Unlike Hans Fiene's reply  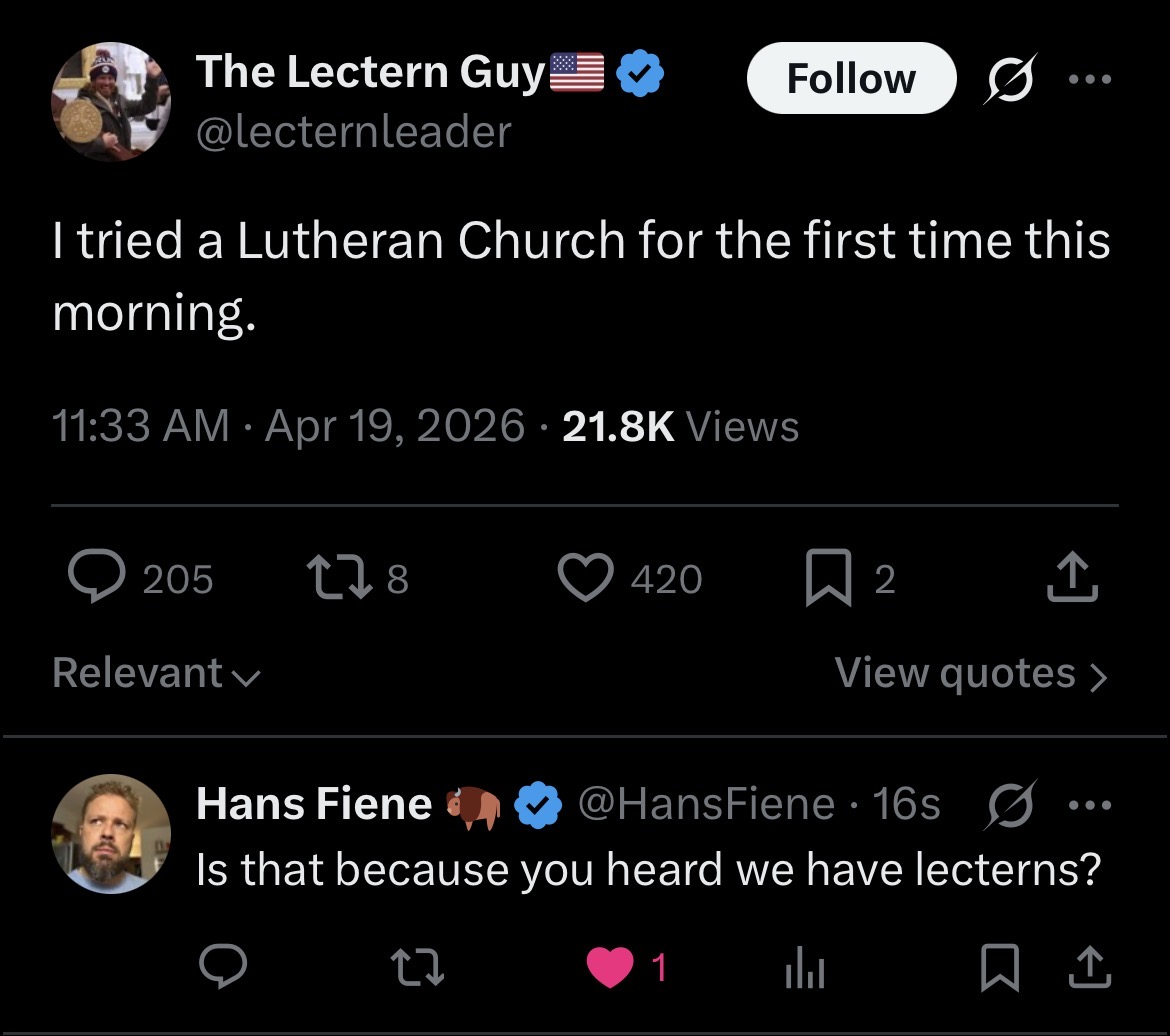pyautogui.click(x=611, y=968)
